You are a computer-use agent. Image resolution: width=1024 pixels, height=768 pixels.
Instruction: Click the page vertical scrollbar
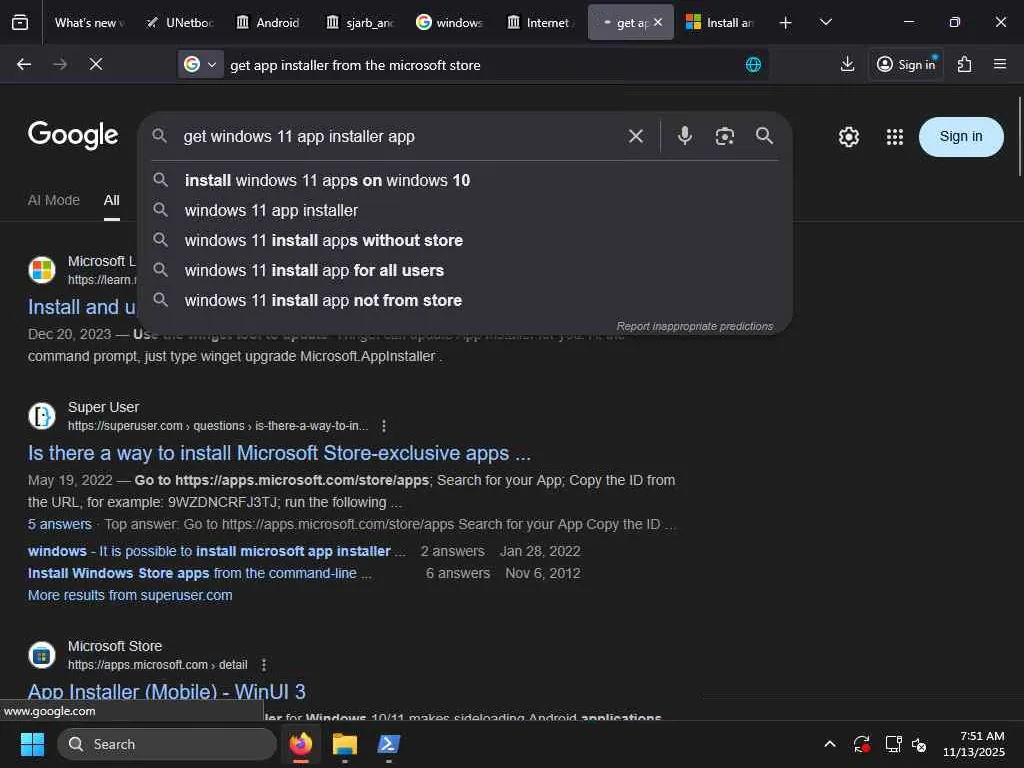[x=1019, y=136]
